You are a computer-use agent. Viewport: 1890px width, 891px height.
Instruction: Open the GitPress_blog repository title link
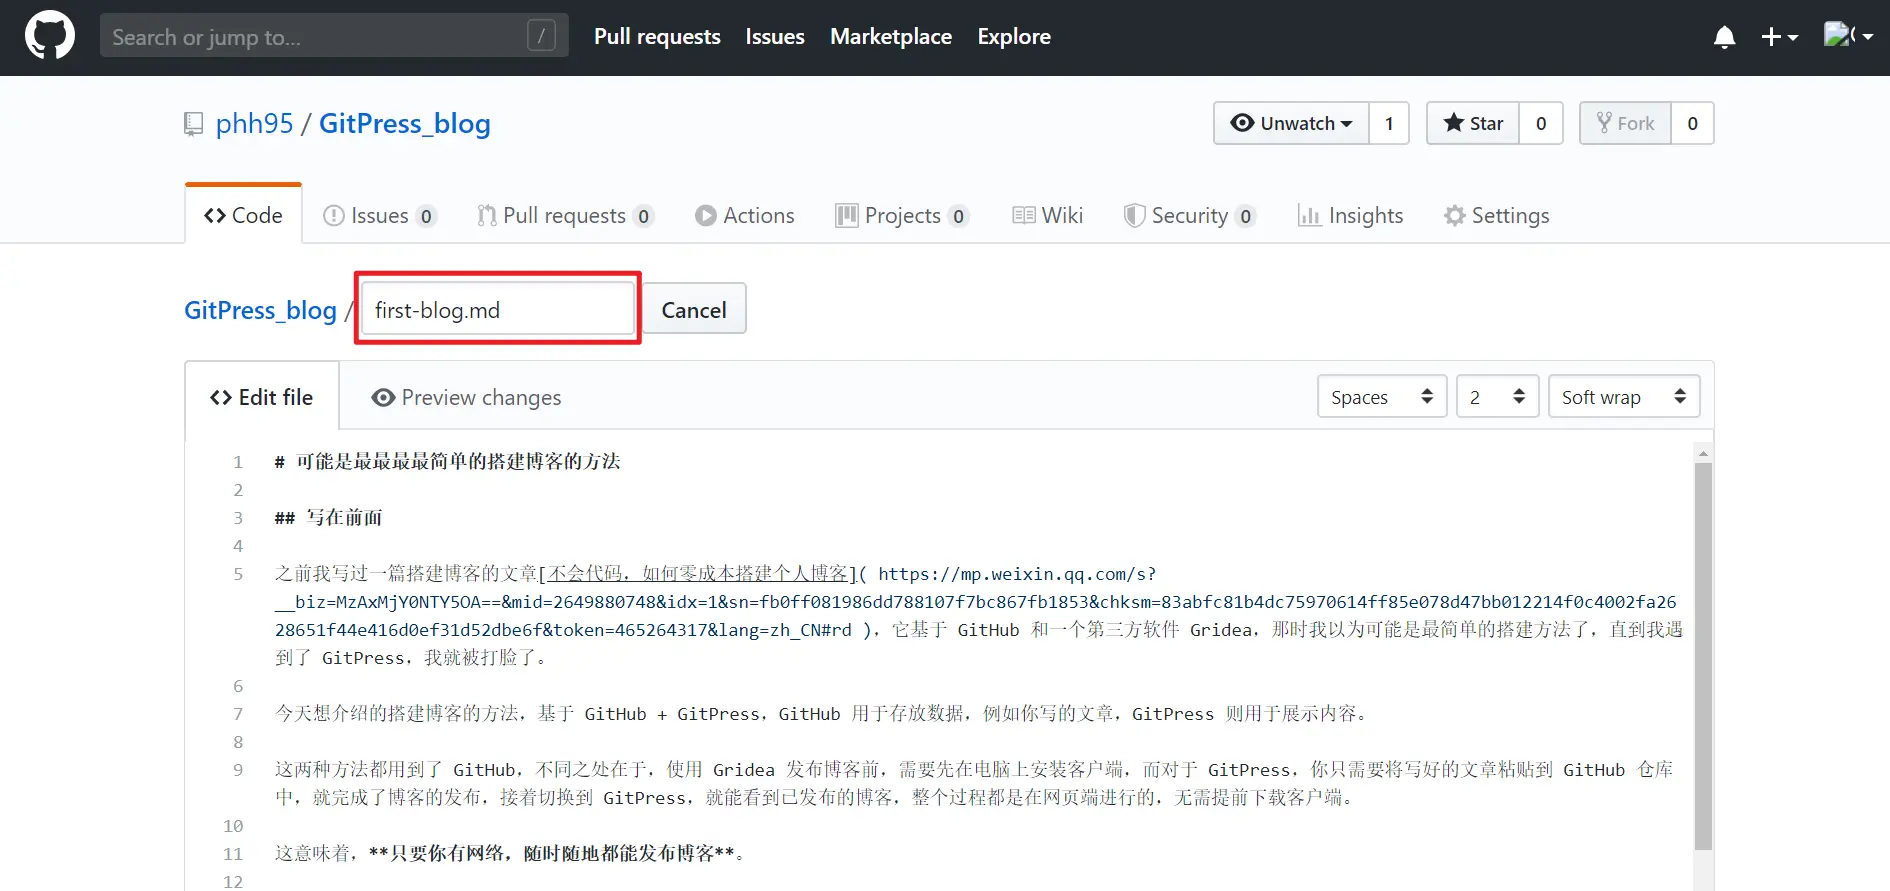(x=405, y=123)
